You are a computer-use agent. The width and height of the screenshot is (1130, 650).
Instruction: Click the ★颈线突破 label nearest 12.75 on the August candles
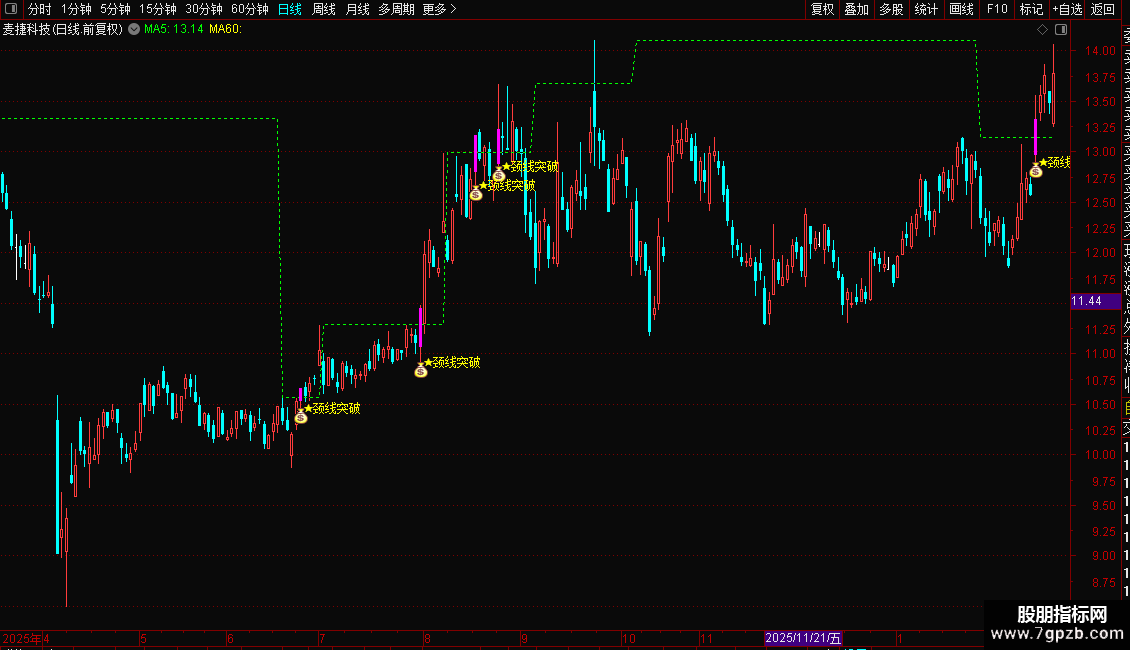(x=507, y=185)
